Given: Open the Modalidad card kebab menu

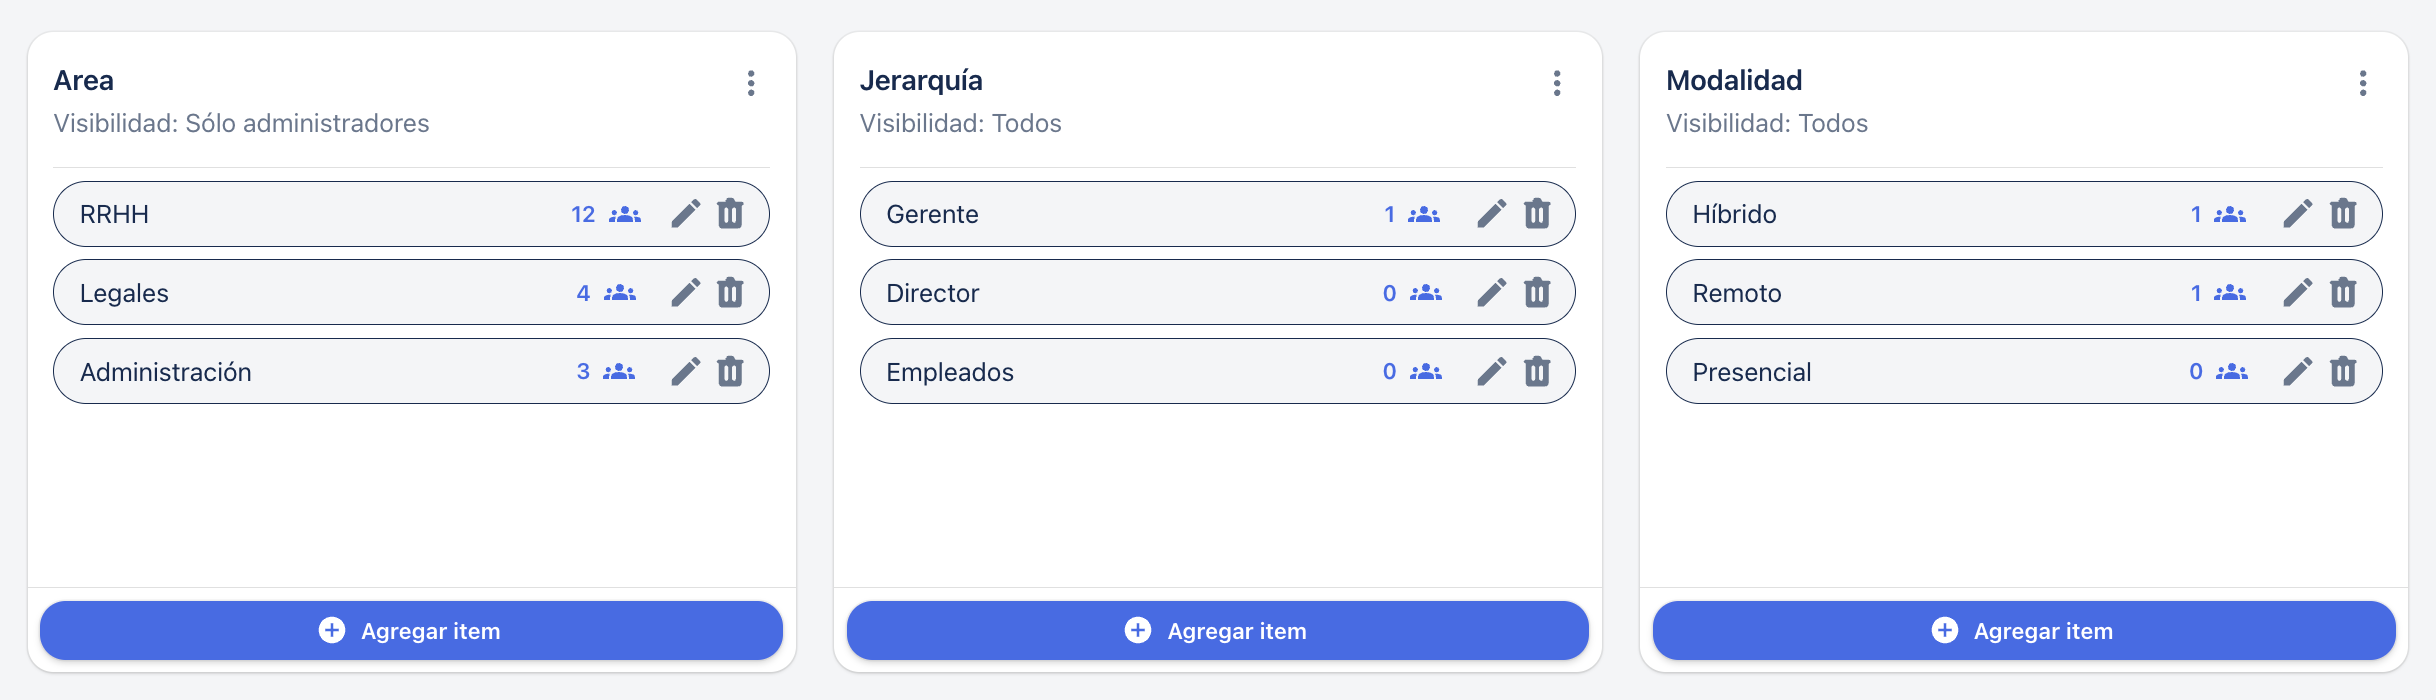Looking at the screenshot, I should [x=2363, y=83].
